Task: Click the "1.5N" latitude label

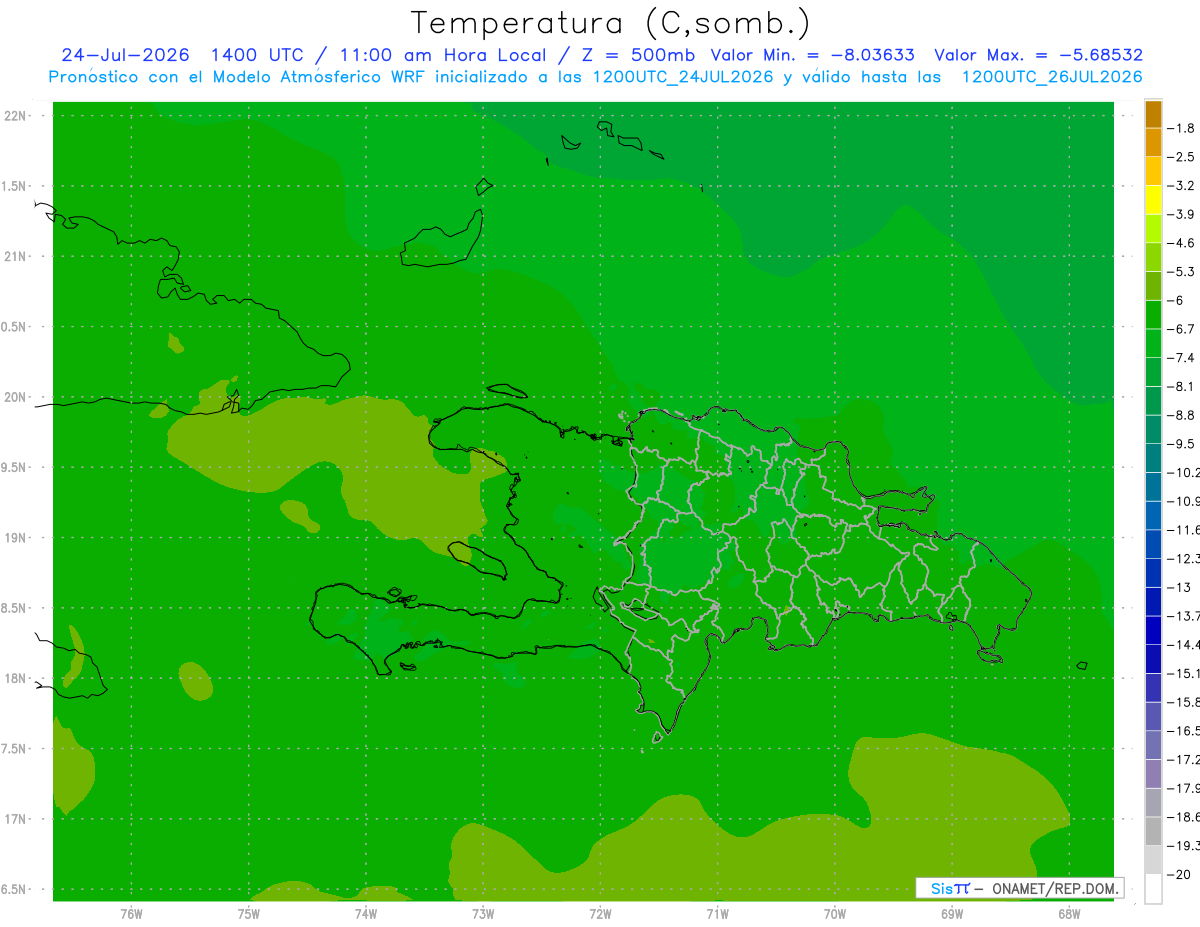Action: 15,186
